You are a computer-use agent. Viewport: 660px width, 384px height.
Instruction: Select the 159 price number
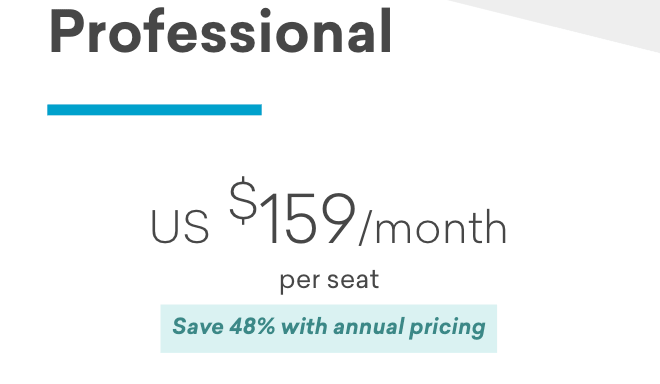(x=308, y=218)
